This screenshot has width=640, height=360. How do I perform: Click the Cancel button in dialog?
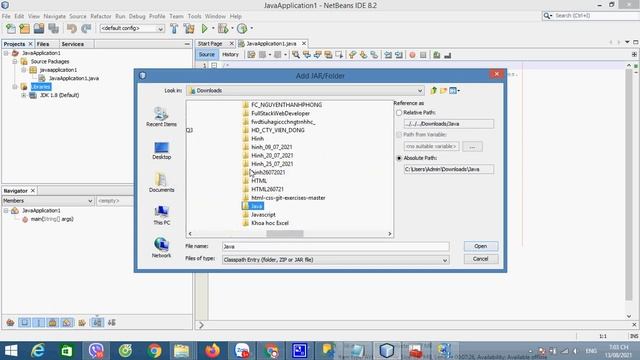tap(480, 259)
